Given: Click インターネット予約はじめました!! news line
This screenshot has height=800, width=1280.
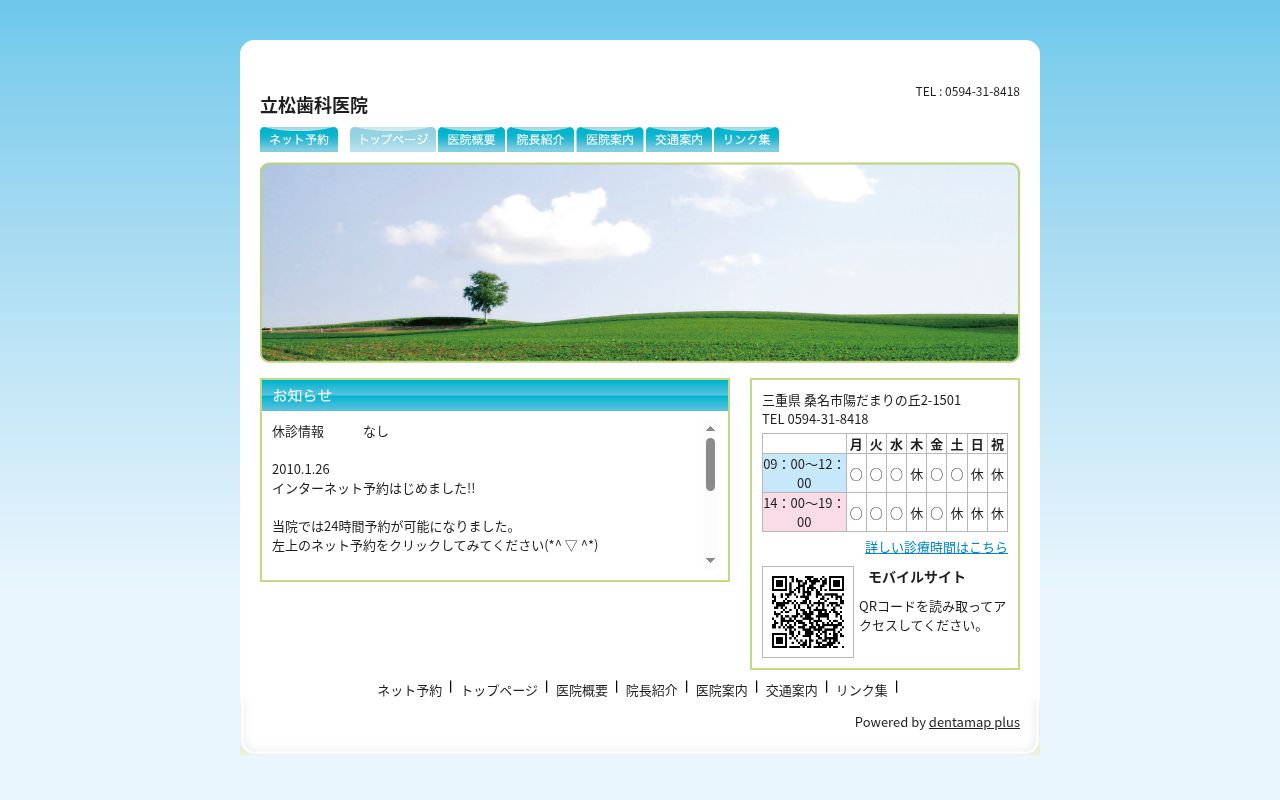Looking at the screenshot, I should [374, 488].
